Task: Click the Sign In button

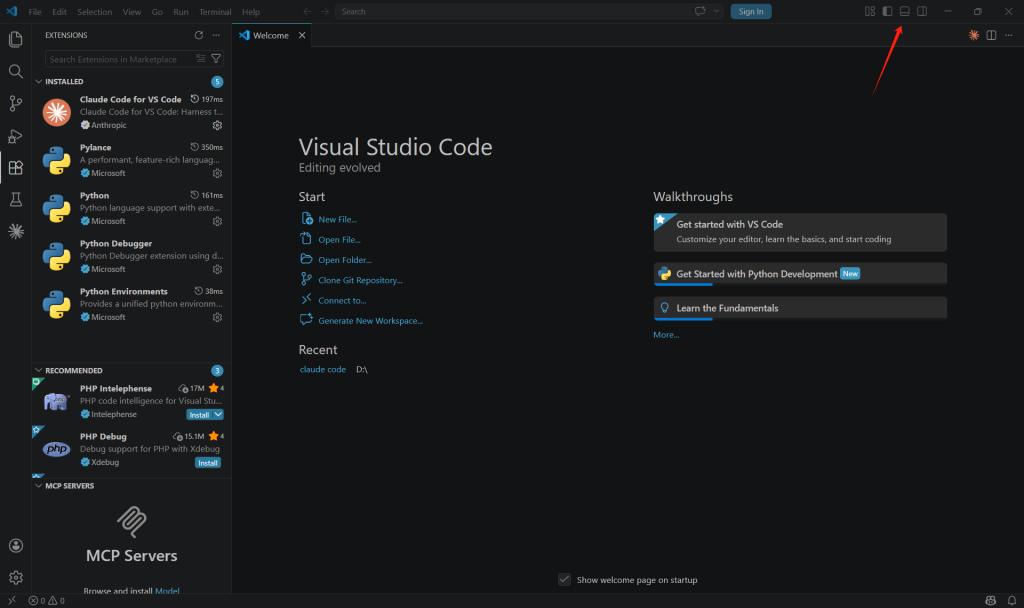Action: [x=750, y=12]
